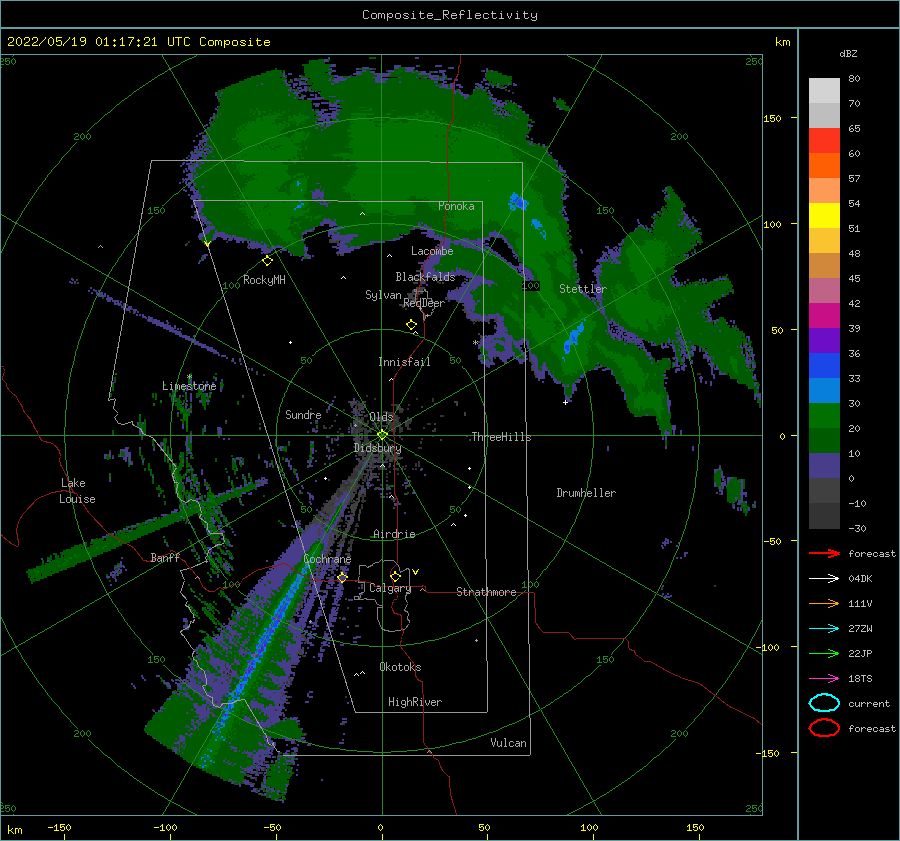Click the Blackfalds town label
The image size is (900, 841).
[425, 277]
